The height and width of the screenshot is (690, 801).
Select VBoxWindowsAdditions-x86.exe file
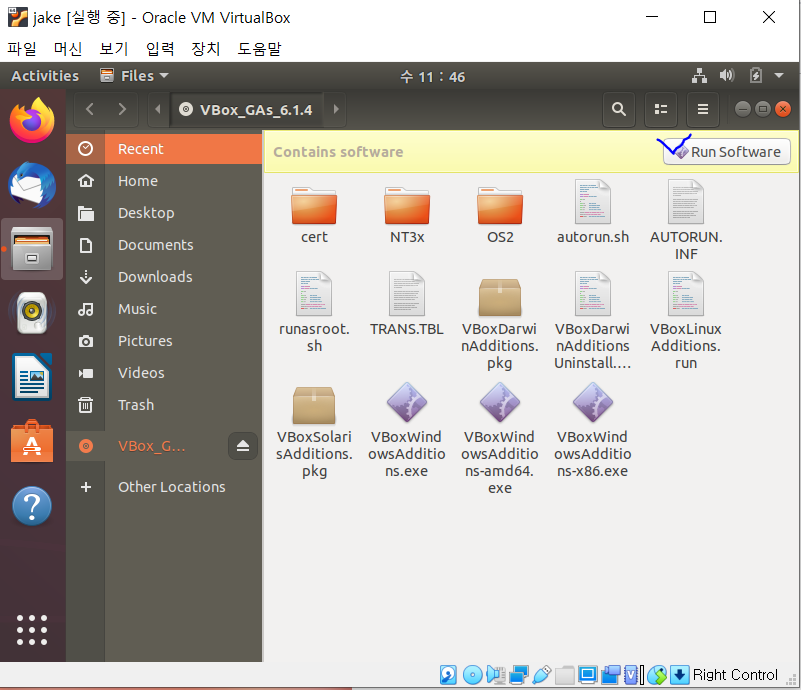click(593, 430)
